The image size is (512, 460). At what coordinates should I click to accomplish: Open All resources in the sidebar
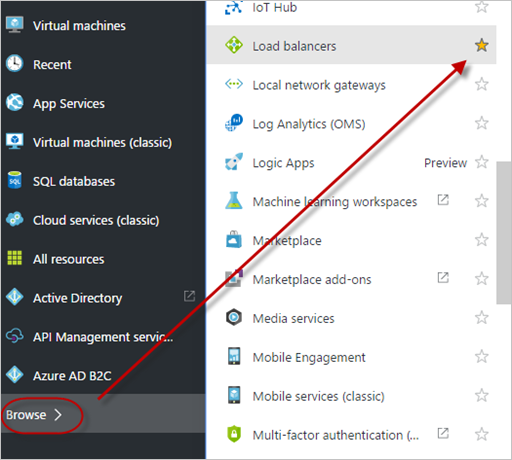coord(103,259)
